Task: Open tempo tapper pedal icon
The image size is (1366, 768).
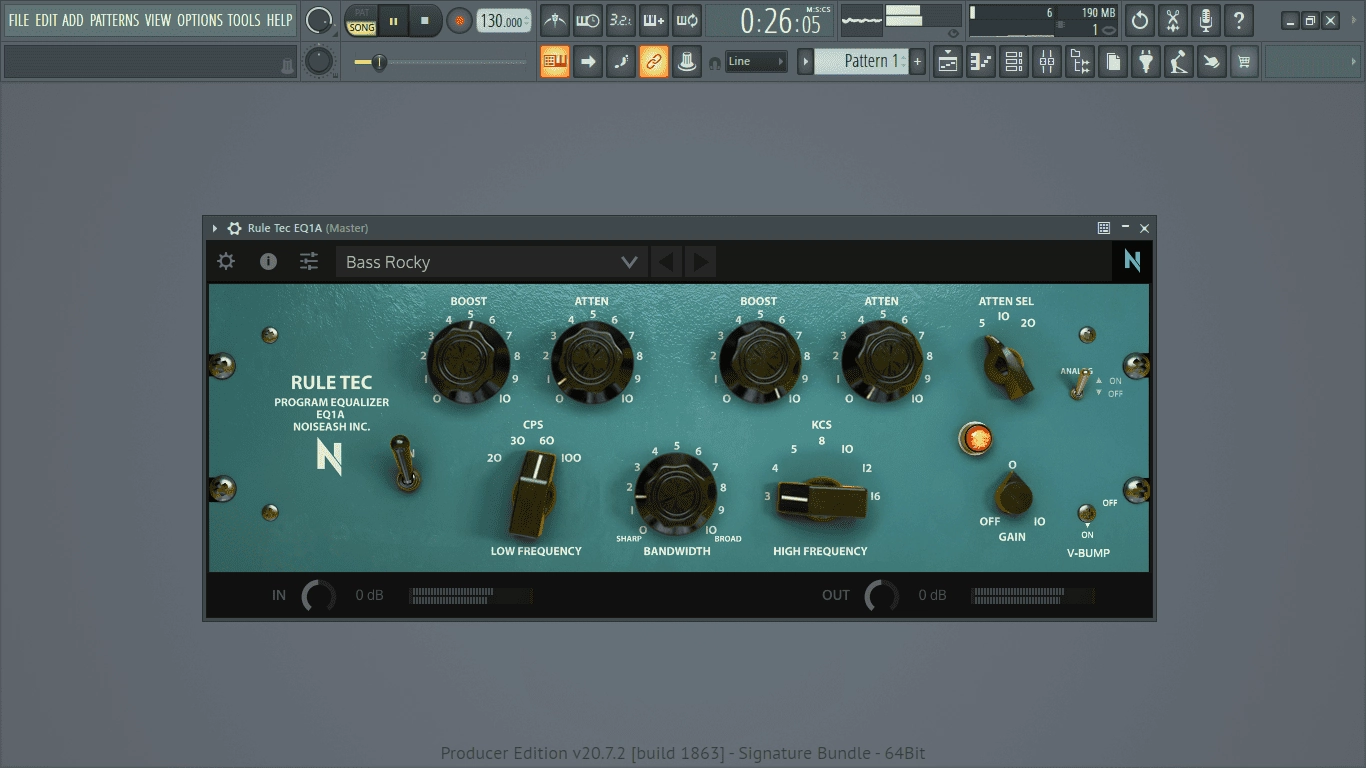Action: pyautogui.click(x=1179, y=62)
